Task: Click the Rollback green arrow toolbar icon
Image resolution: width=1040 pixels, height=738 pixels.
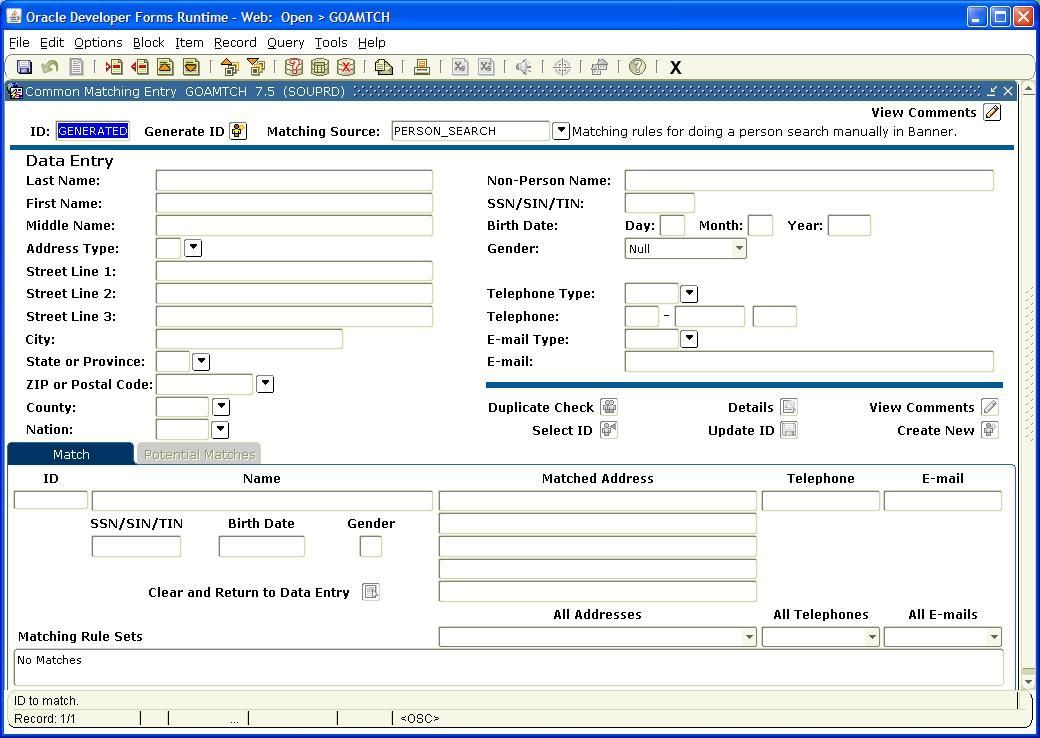Action: pos(50,67)
